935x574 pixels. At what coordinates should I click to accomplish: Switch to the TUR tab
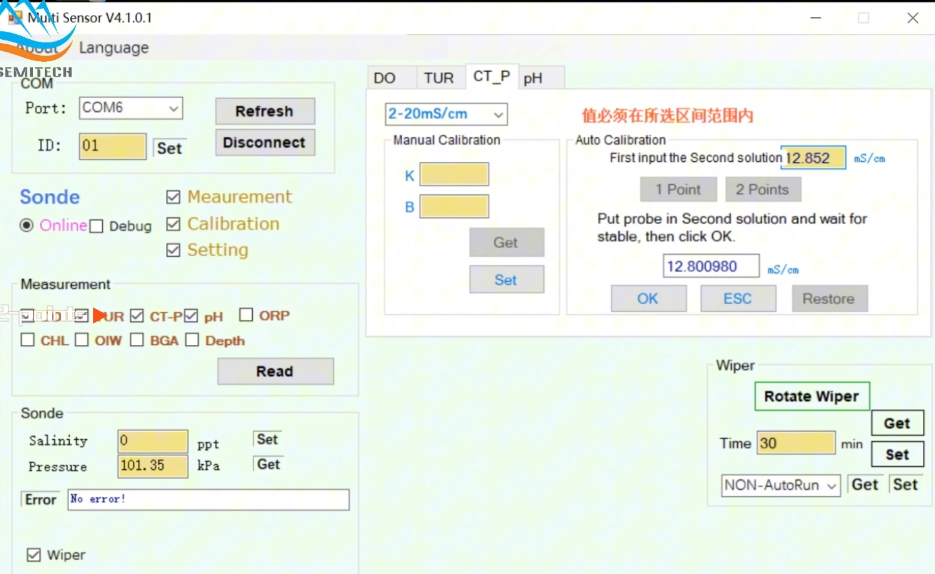pyautogui.click(x=438, y=78)
